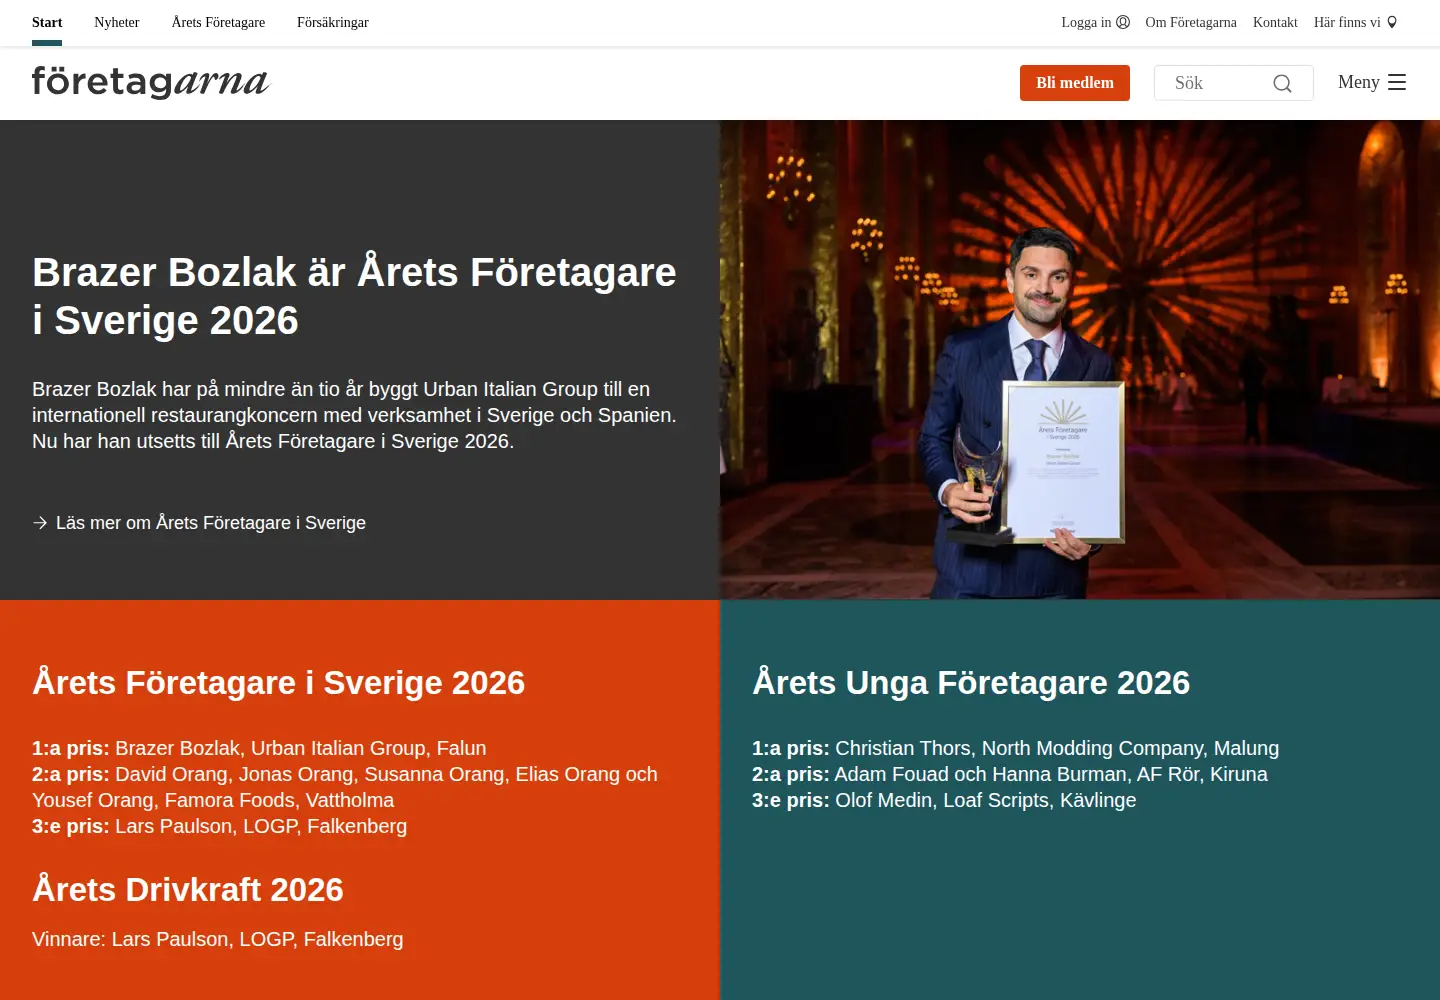Click headline Brazer Bozlak är Årets Företagare
The width and height of the screenshot is (1440, 1000).
pyautogui.click(x=354, y=296)
